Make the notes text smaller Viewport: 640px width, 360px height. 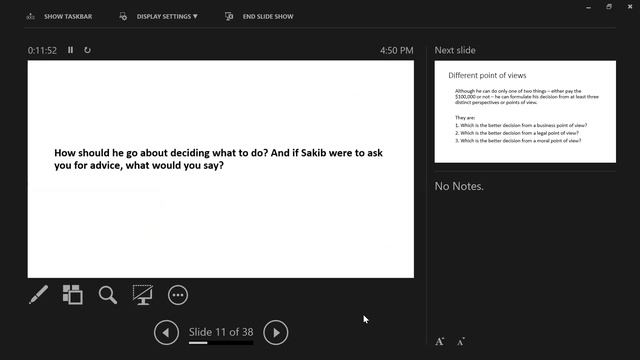point(461,342)
